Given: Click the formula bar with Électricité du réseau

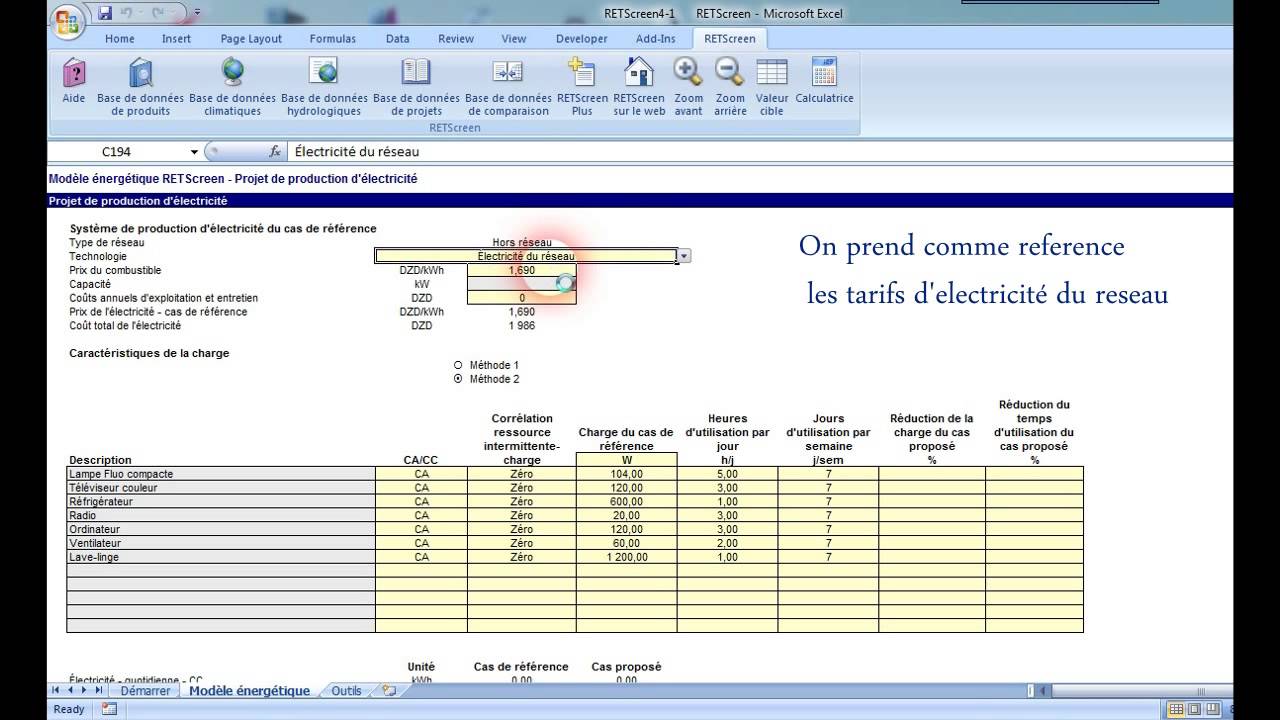Looking at the screenshot, I should tap(760, 152).
